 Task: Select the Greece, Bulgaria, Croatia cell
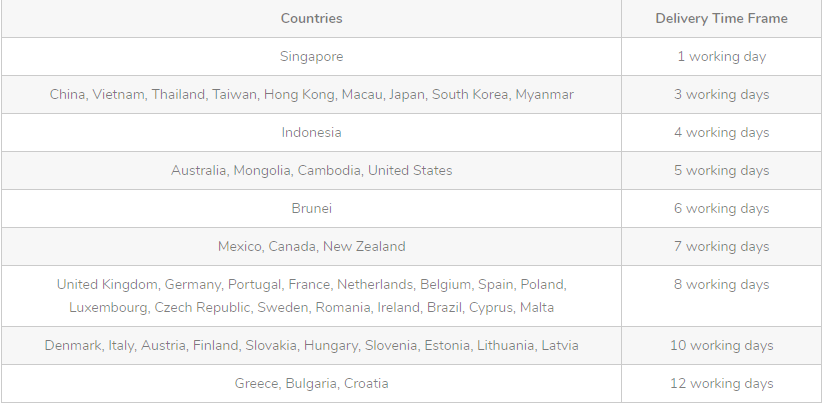[311, 384]
